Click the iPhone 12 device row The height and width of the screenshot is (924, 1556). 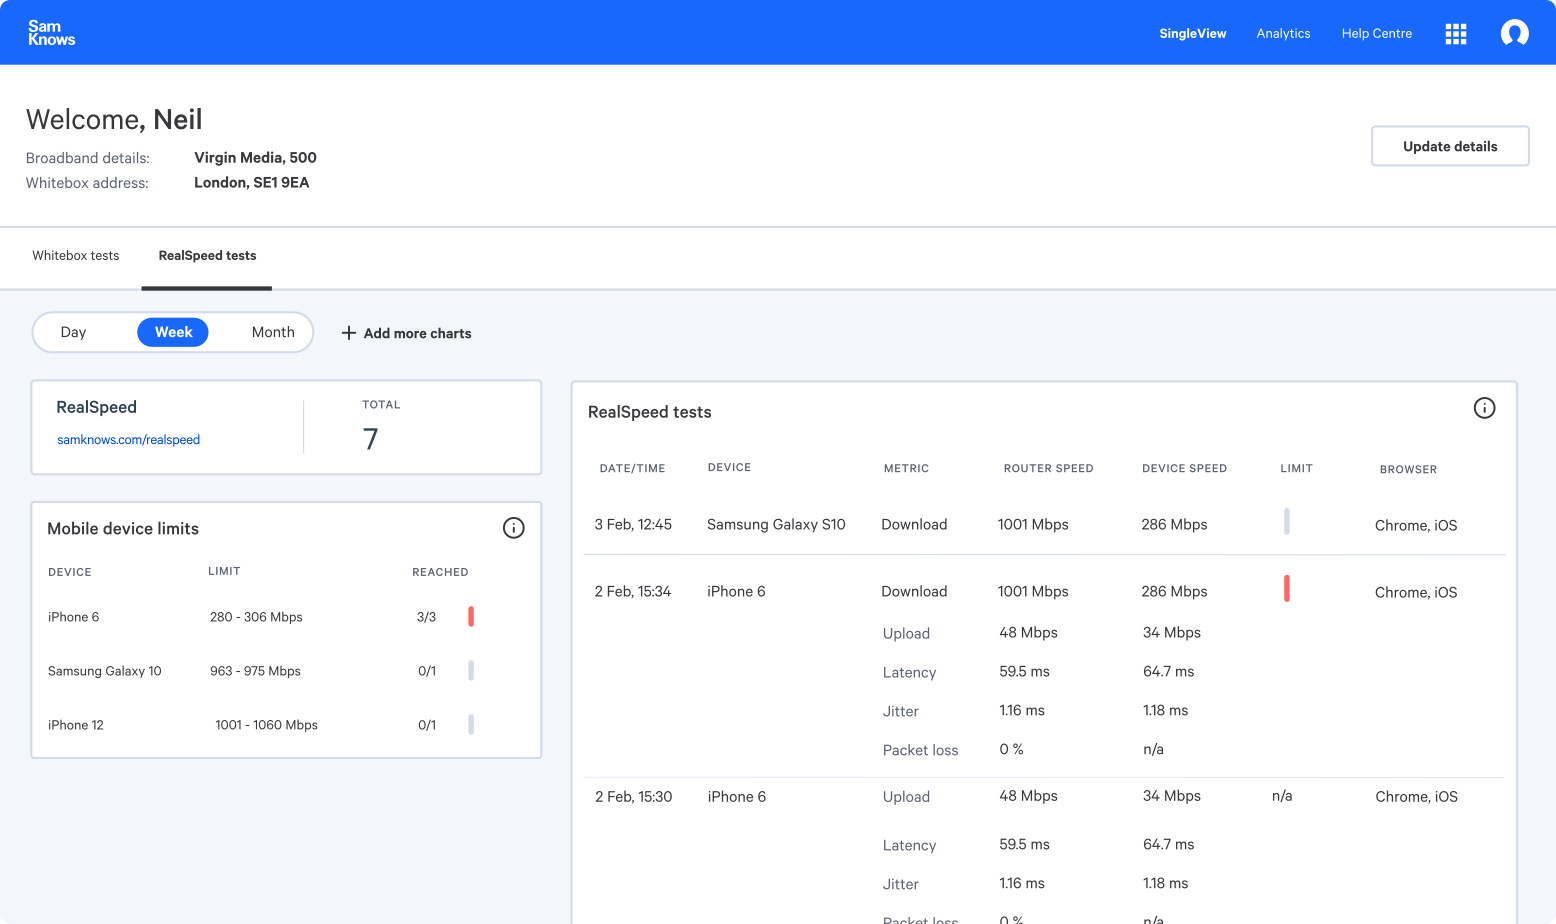coord(286,725)
